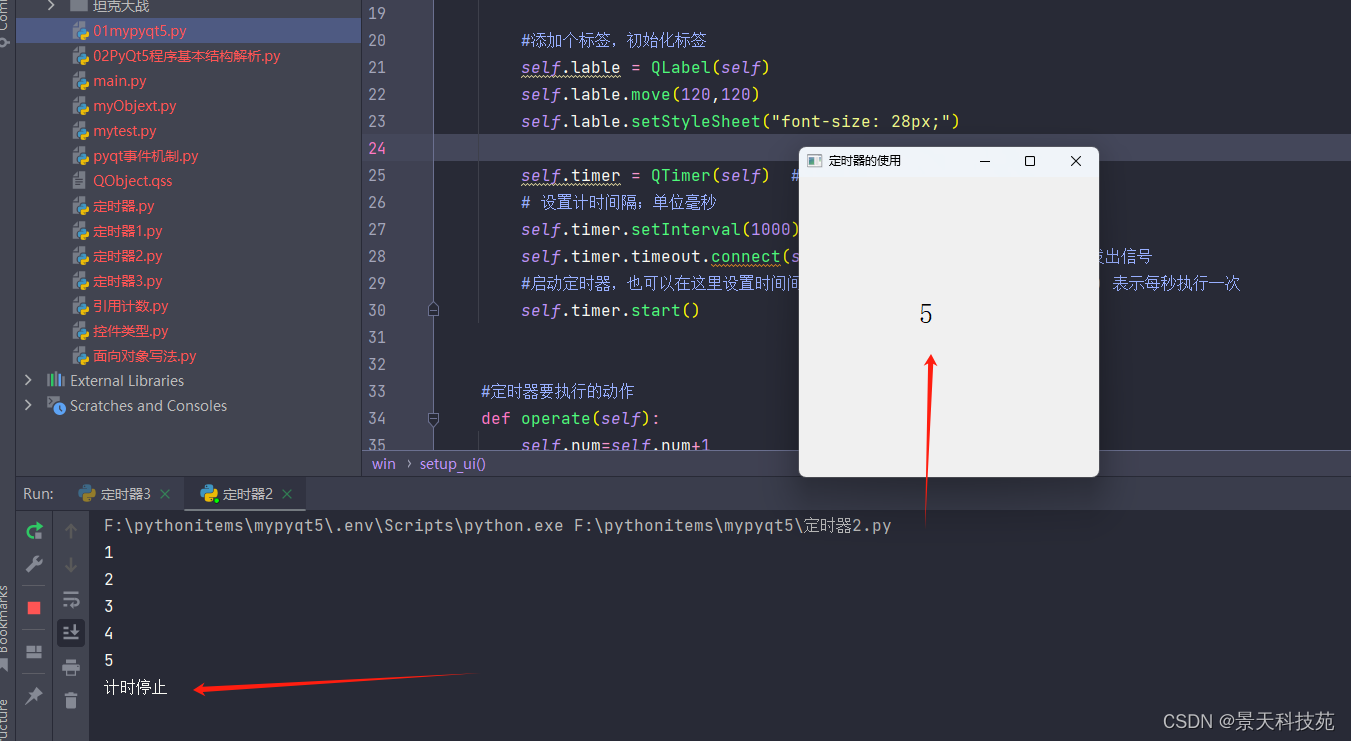The height and width of the screenshot is (741, 1351).
Task: Select the Scratches and Consoles label
Action: click(148, 405)
